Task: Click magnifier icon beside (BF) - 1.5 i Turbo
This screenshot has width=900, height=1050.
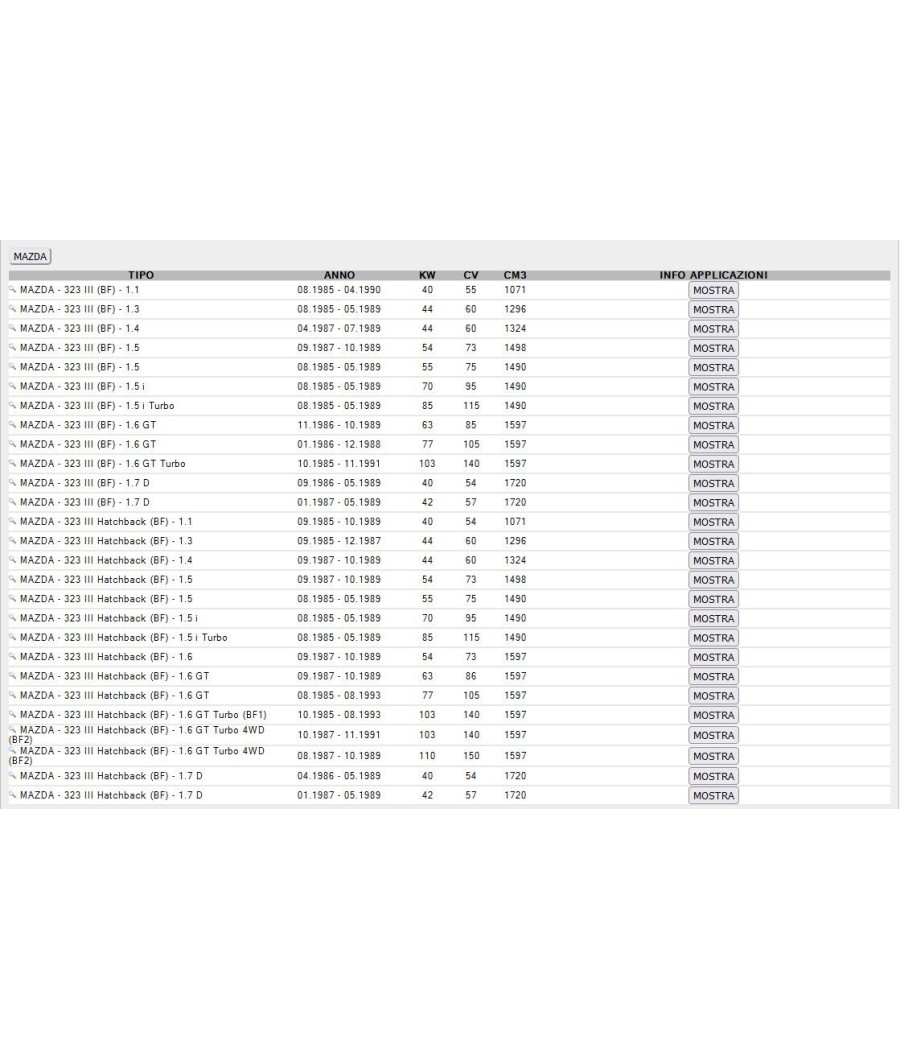Action: click(x=12, y=405)
